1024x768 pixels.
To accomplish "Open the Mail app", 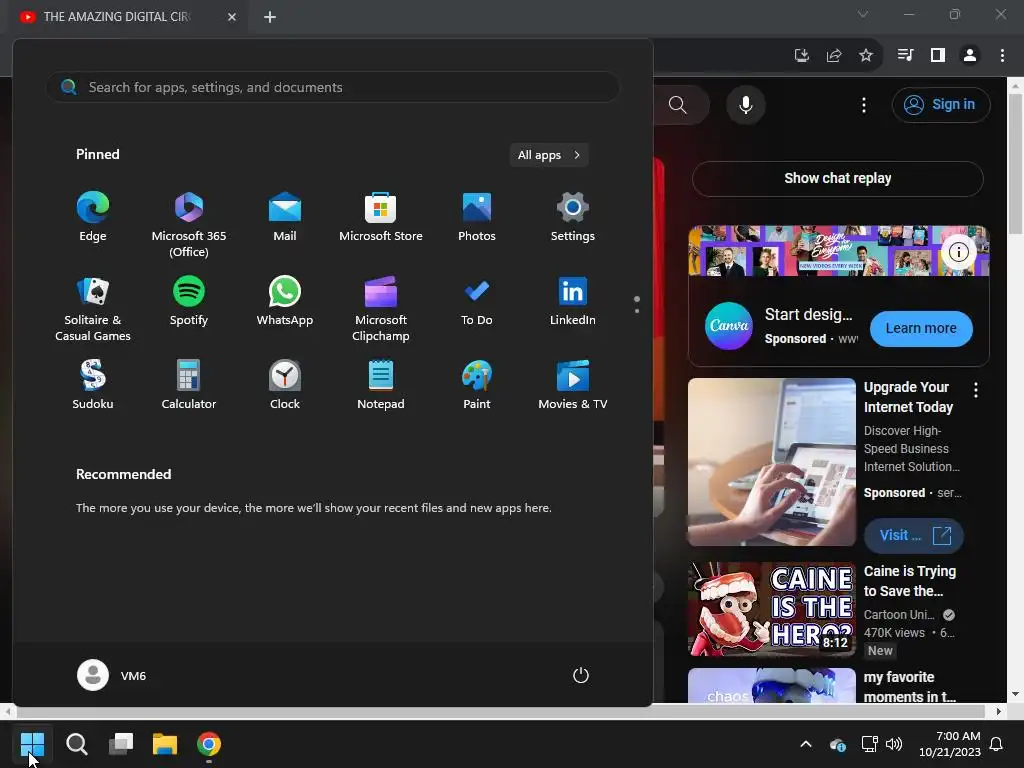I will pos(285,217).
